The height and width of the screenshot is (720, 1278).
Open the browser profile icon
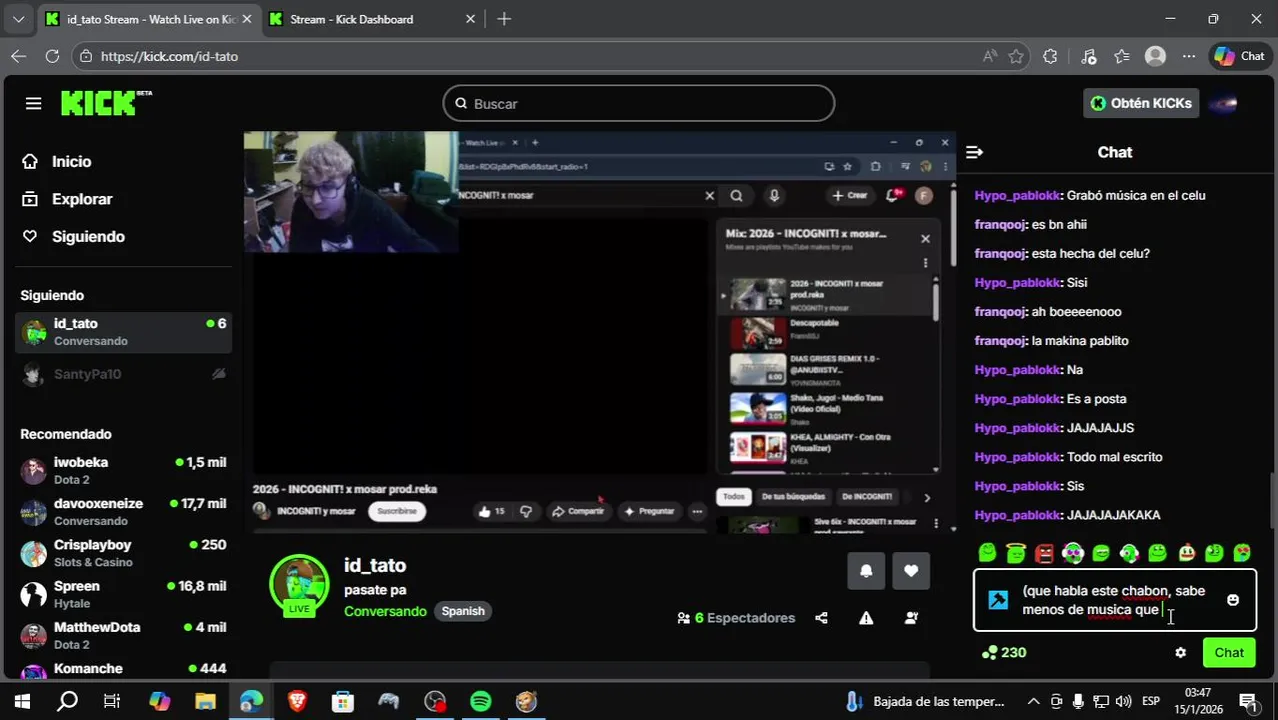(x=1155, y=56)
